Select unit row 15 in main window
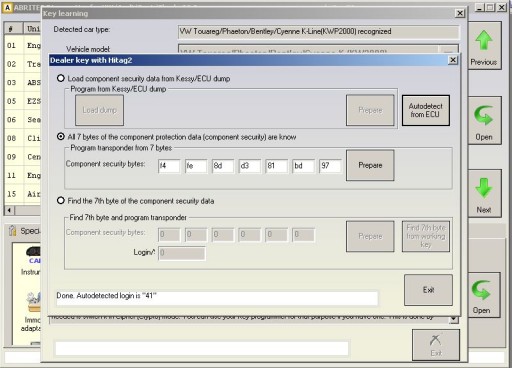The height and width of the screenshot is (368, 512). pos(23,194)
